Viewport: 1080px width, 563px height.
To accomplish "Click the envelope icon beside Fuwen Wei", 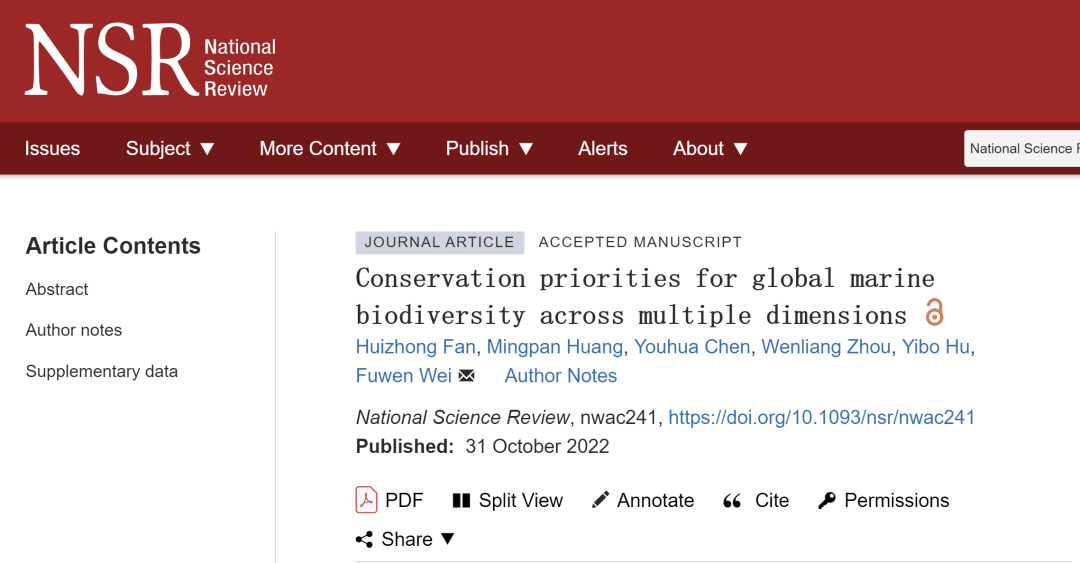I will pos(467,376).
